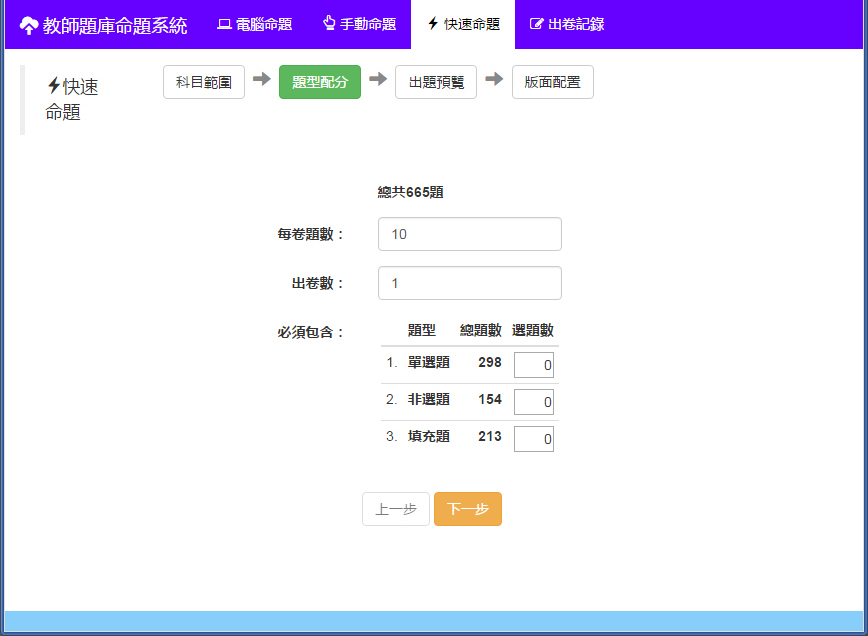Jump to the 出題預覽 step
Image resolution: width=868 pixels, height=636 pixels.
coord(436,82)
